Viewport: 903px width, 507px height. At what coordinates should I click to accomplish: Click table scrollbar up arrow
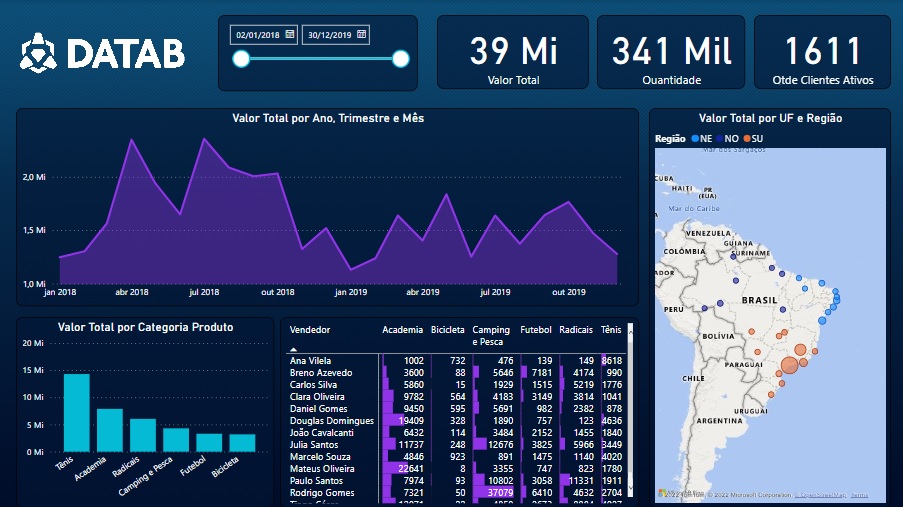631,326
